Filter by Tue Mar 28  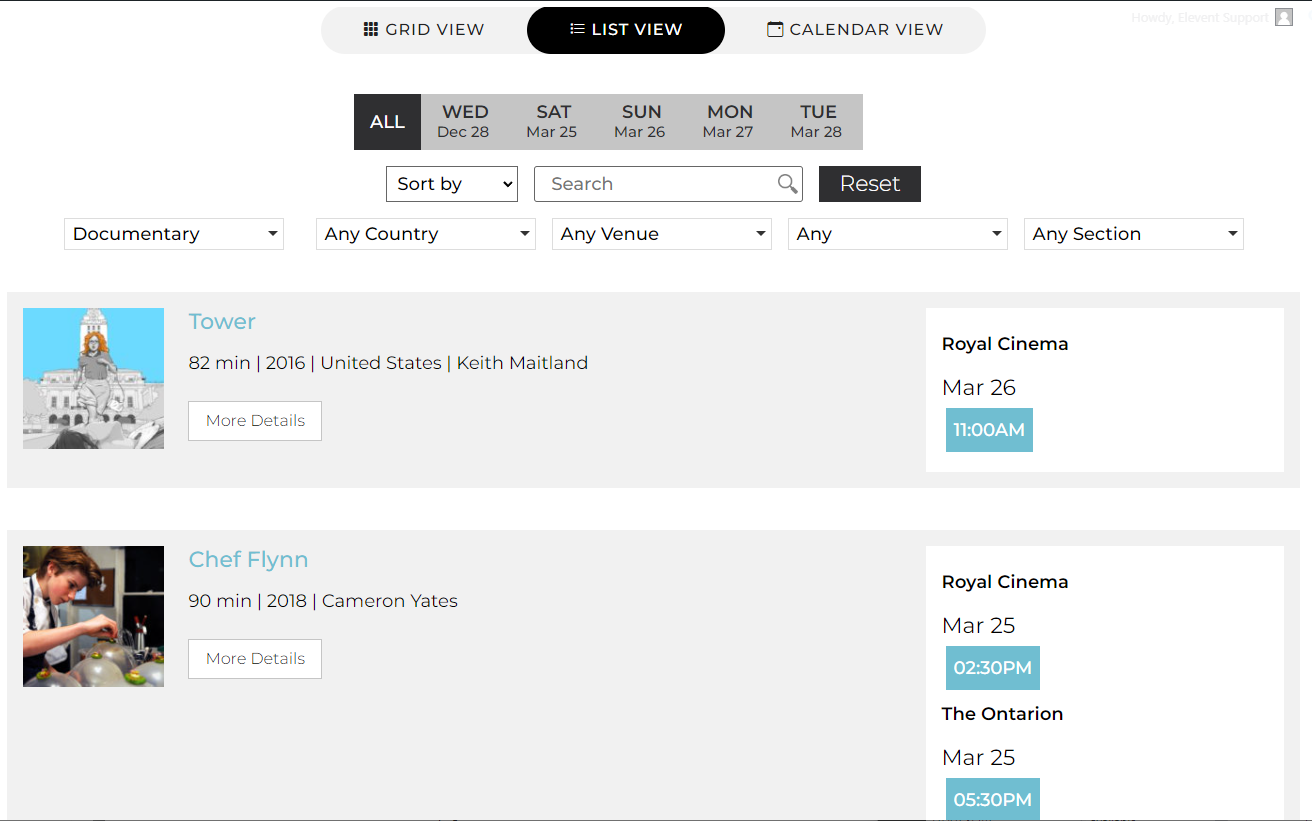click(817, 122)
